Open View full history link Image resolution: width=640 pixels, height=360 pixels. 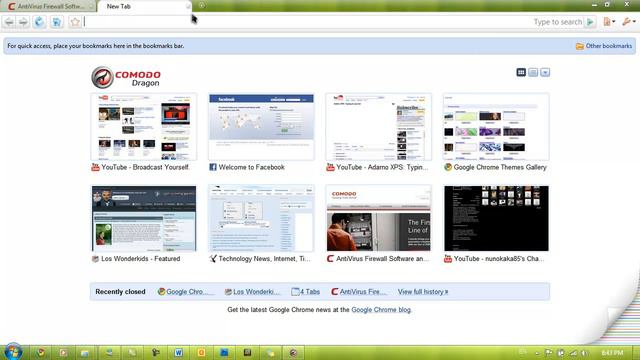(x=423, y=292)
